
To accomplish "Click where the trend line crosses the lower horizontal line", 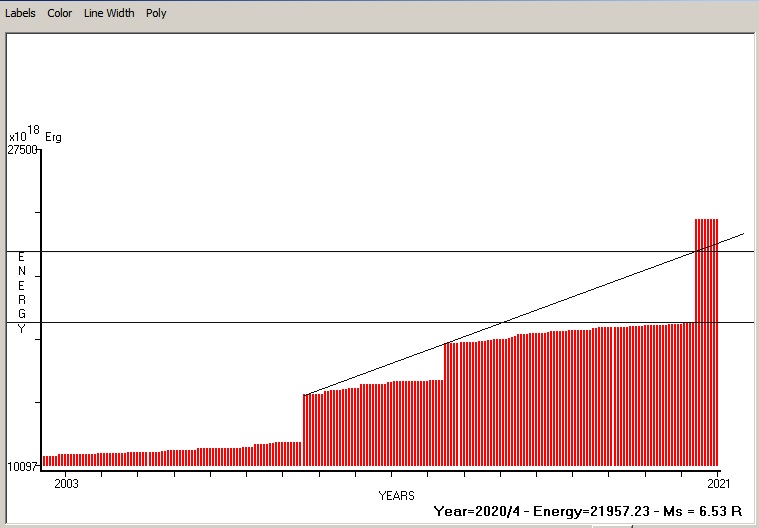I will [x=501, y=322].
